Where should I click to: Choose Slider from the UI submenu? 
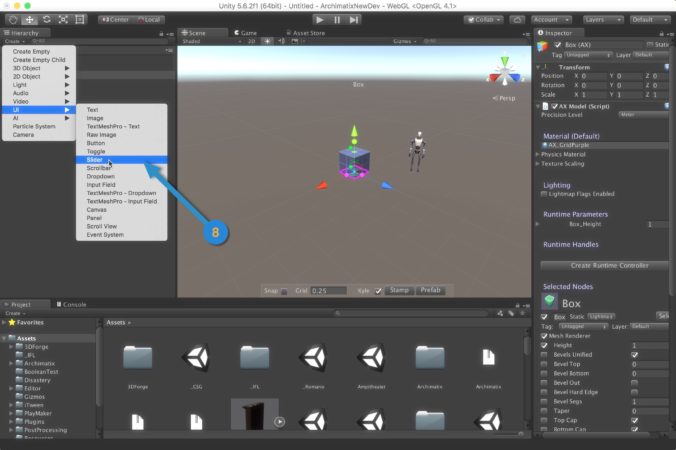tap(122, 160)
